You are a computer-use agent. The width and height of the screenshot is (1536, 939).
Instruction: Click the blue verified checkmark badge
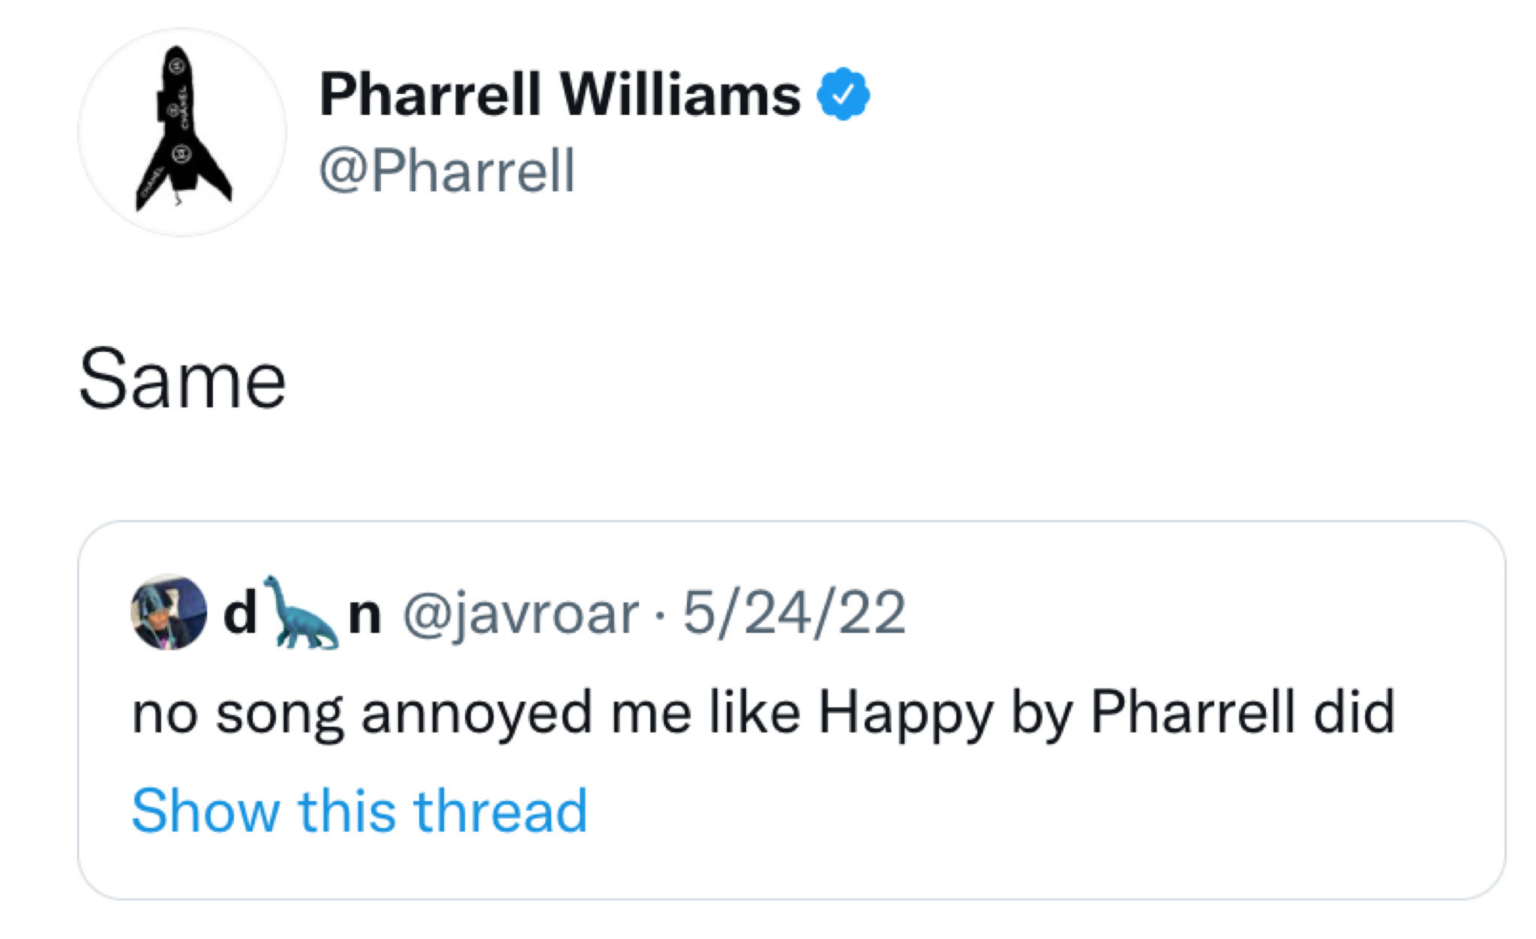pos(843,95)
